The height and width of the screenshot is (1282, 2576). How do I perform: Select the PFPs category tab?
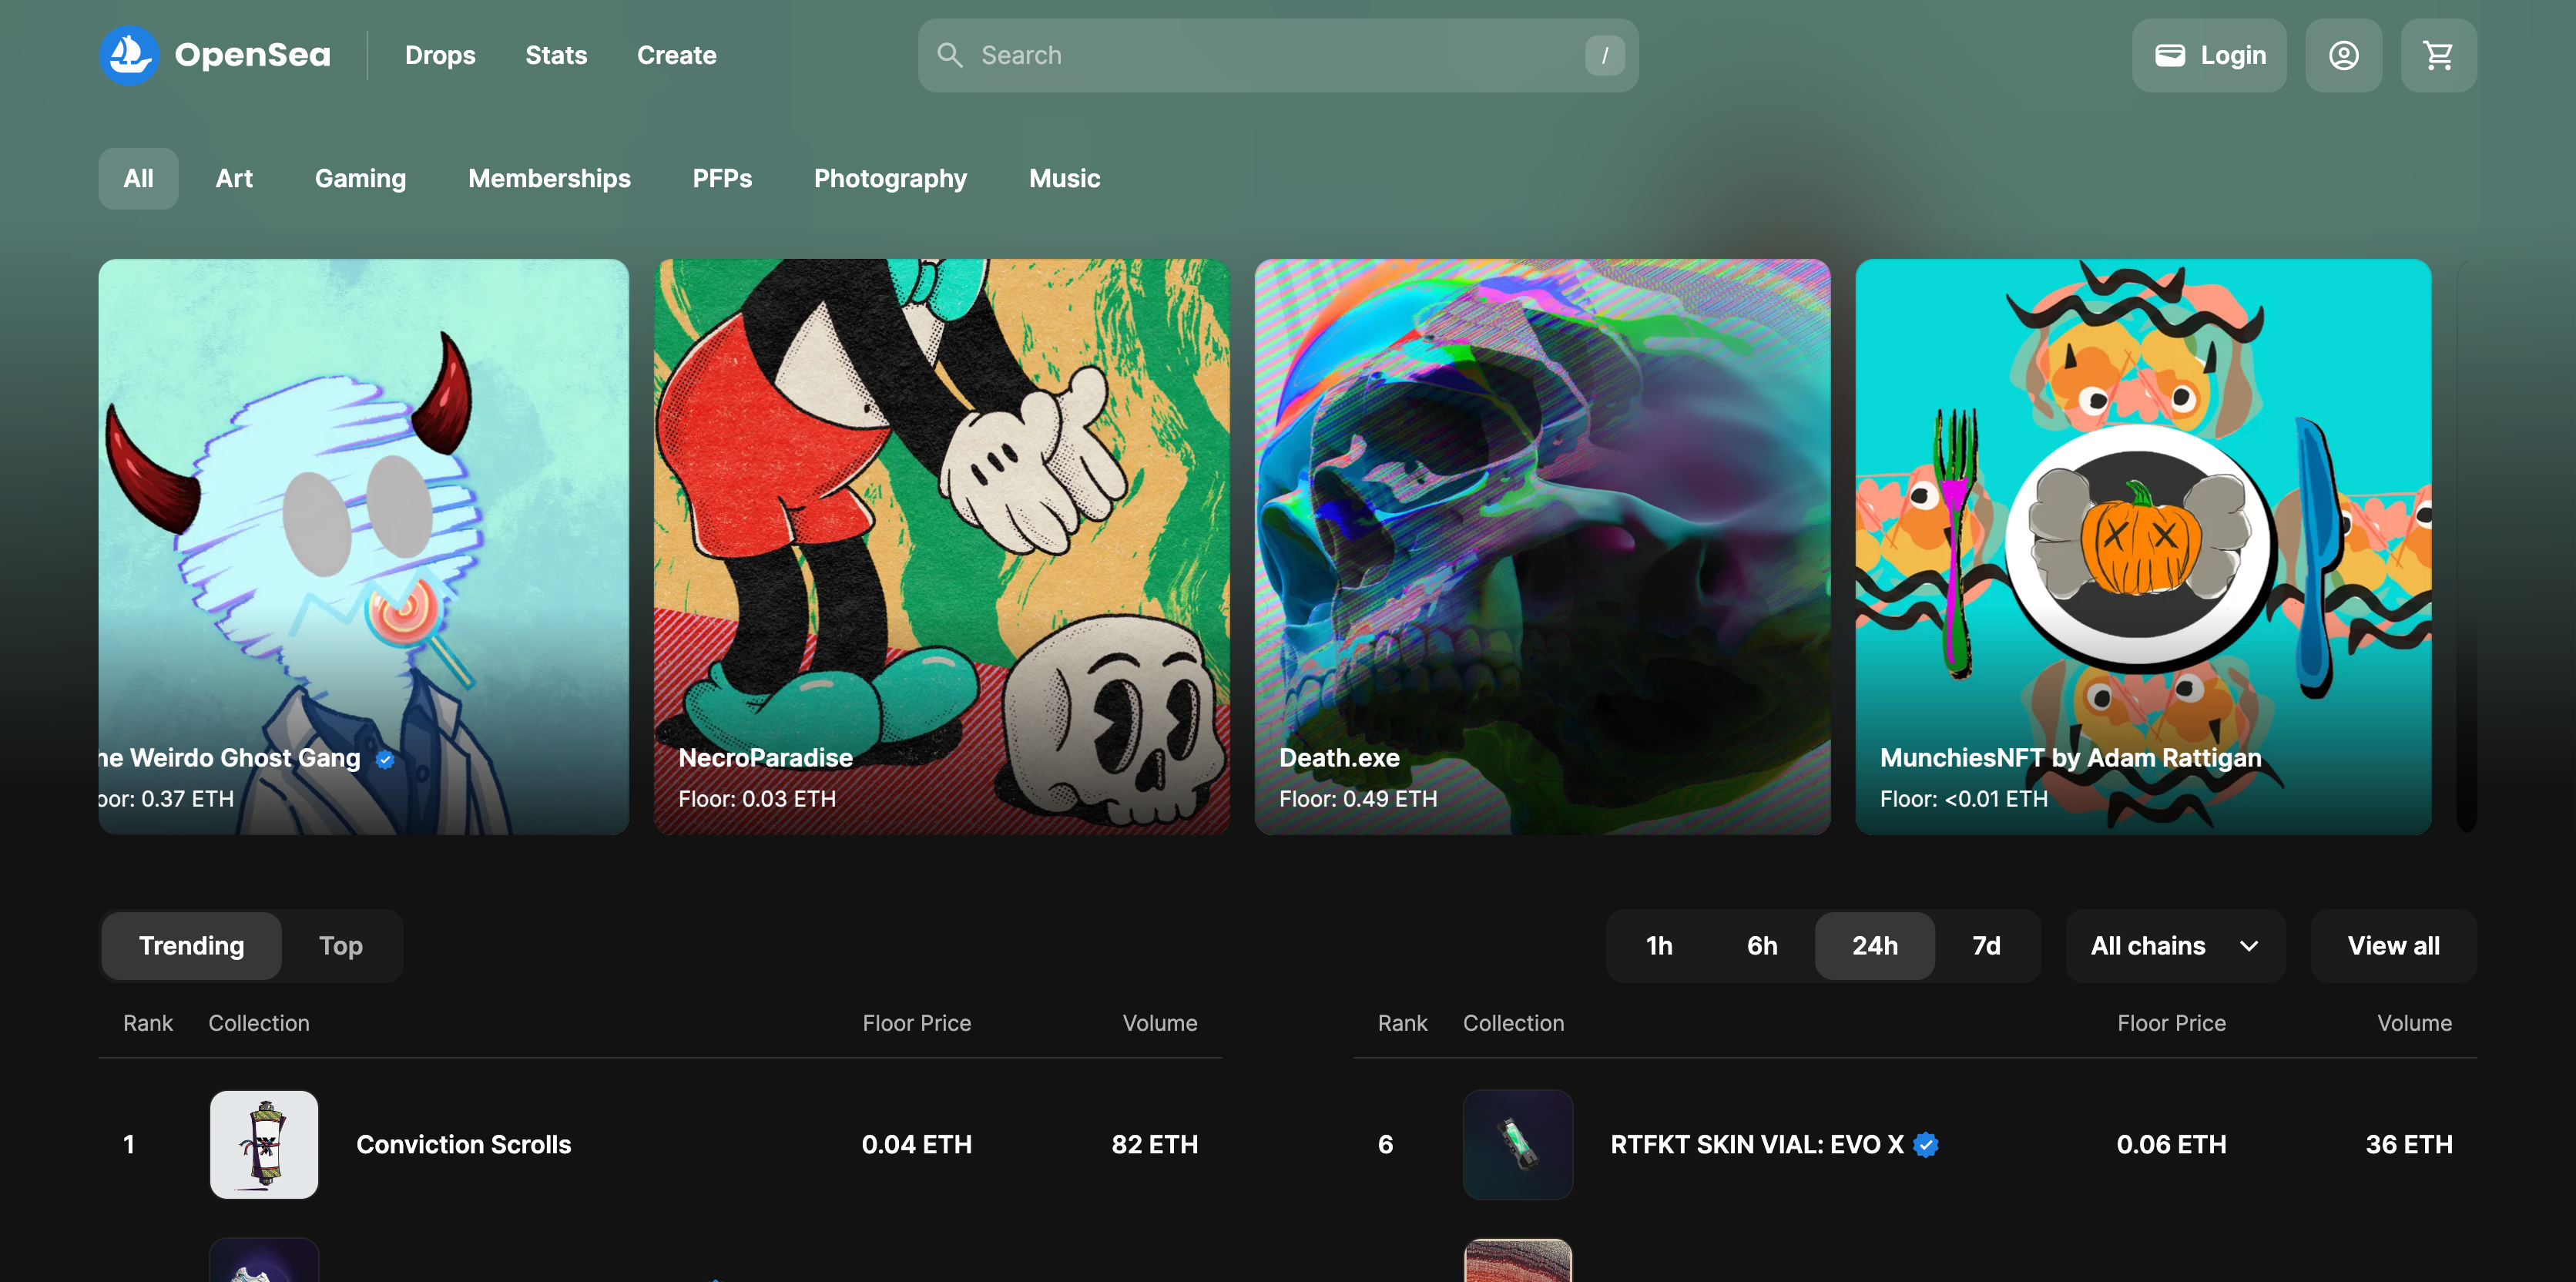tap(722, 178)
